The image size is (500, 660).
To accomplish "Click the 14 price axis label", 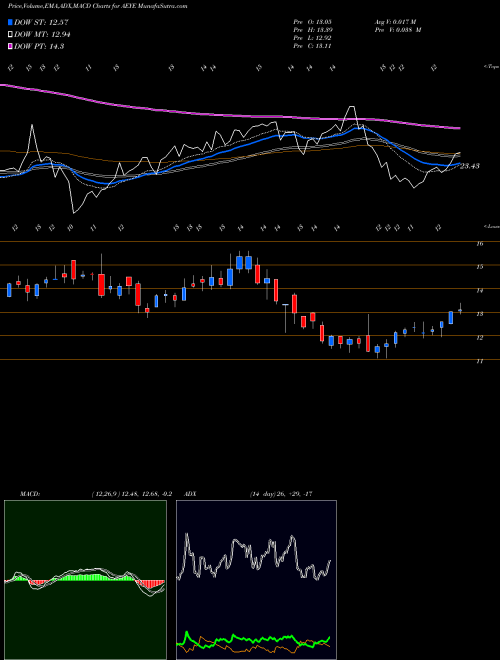I will point(480,290).
